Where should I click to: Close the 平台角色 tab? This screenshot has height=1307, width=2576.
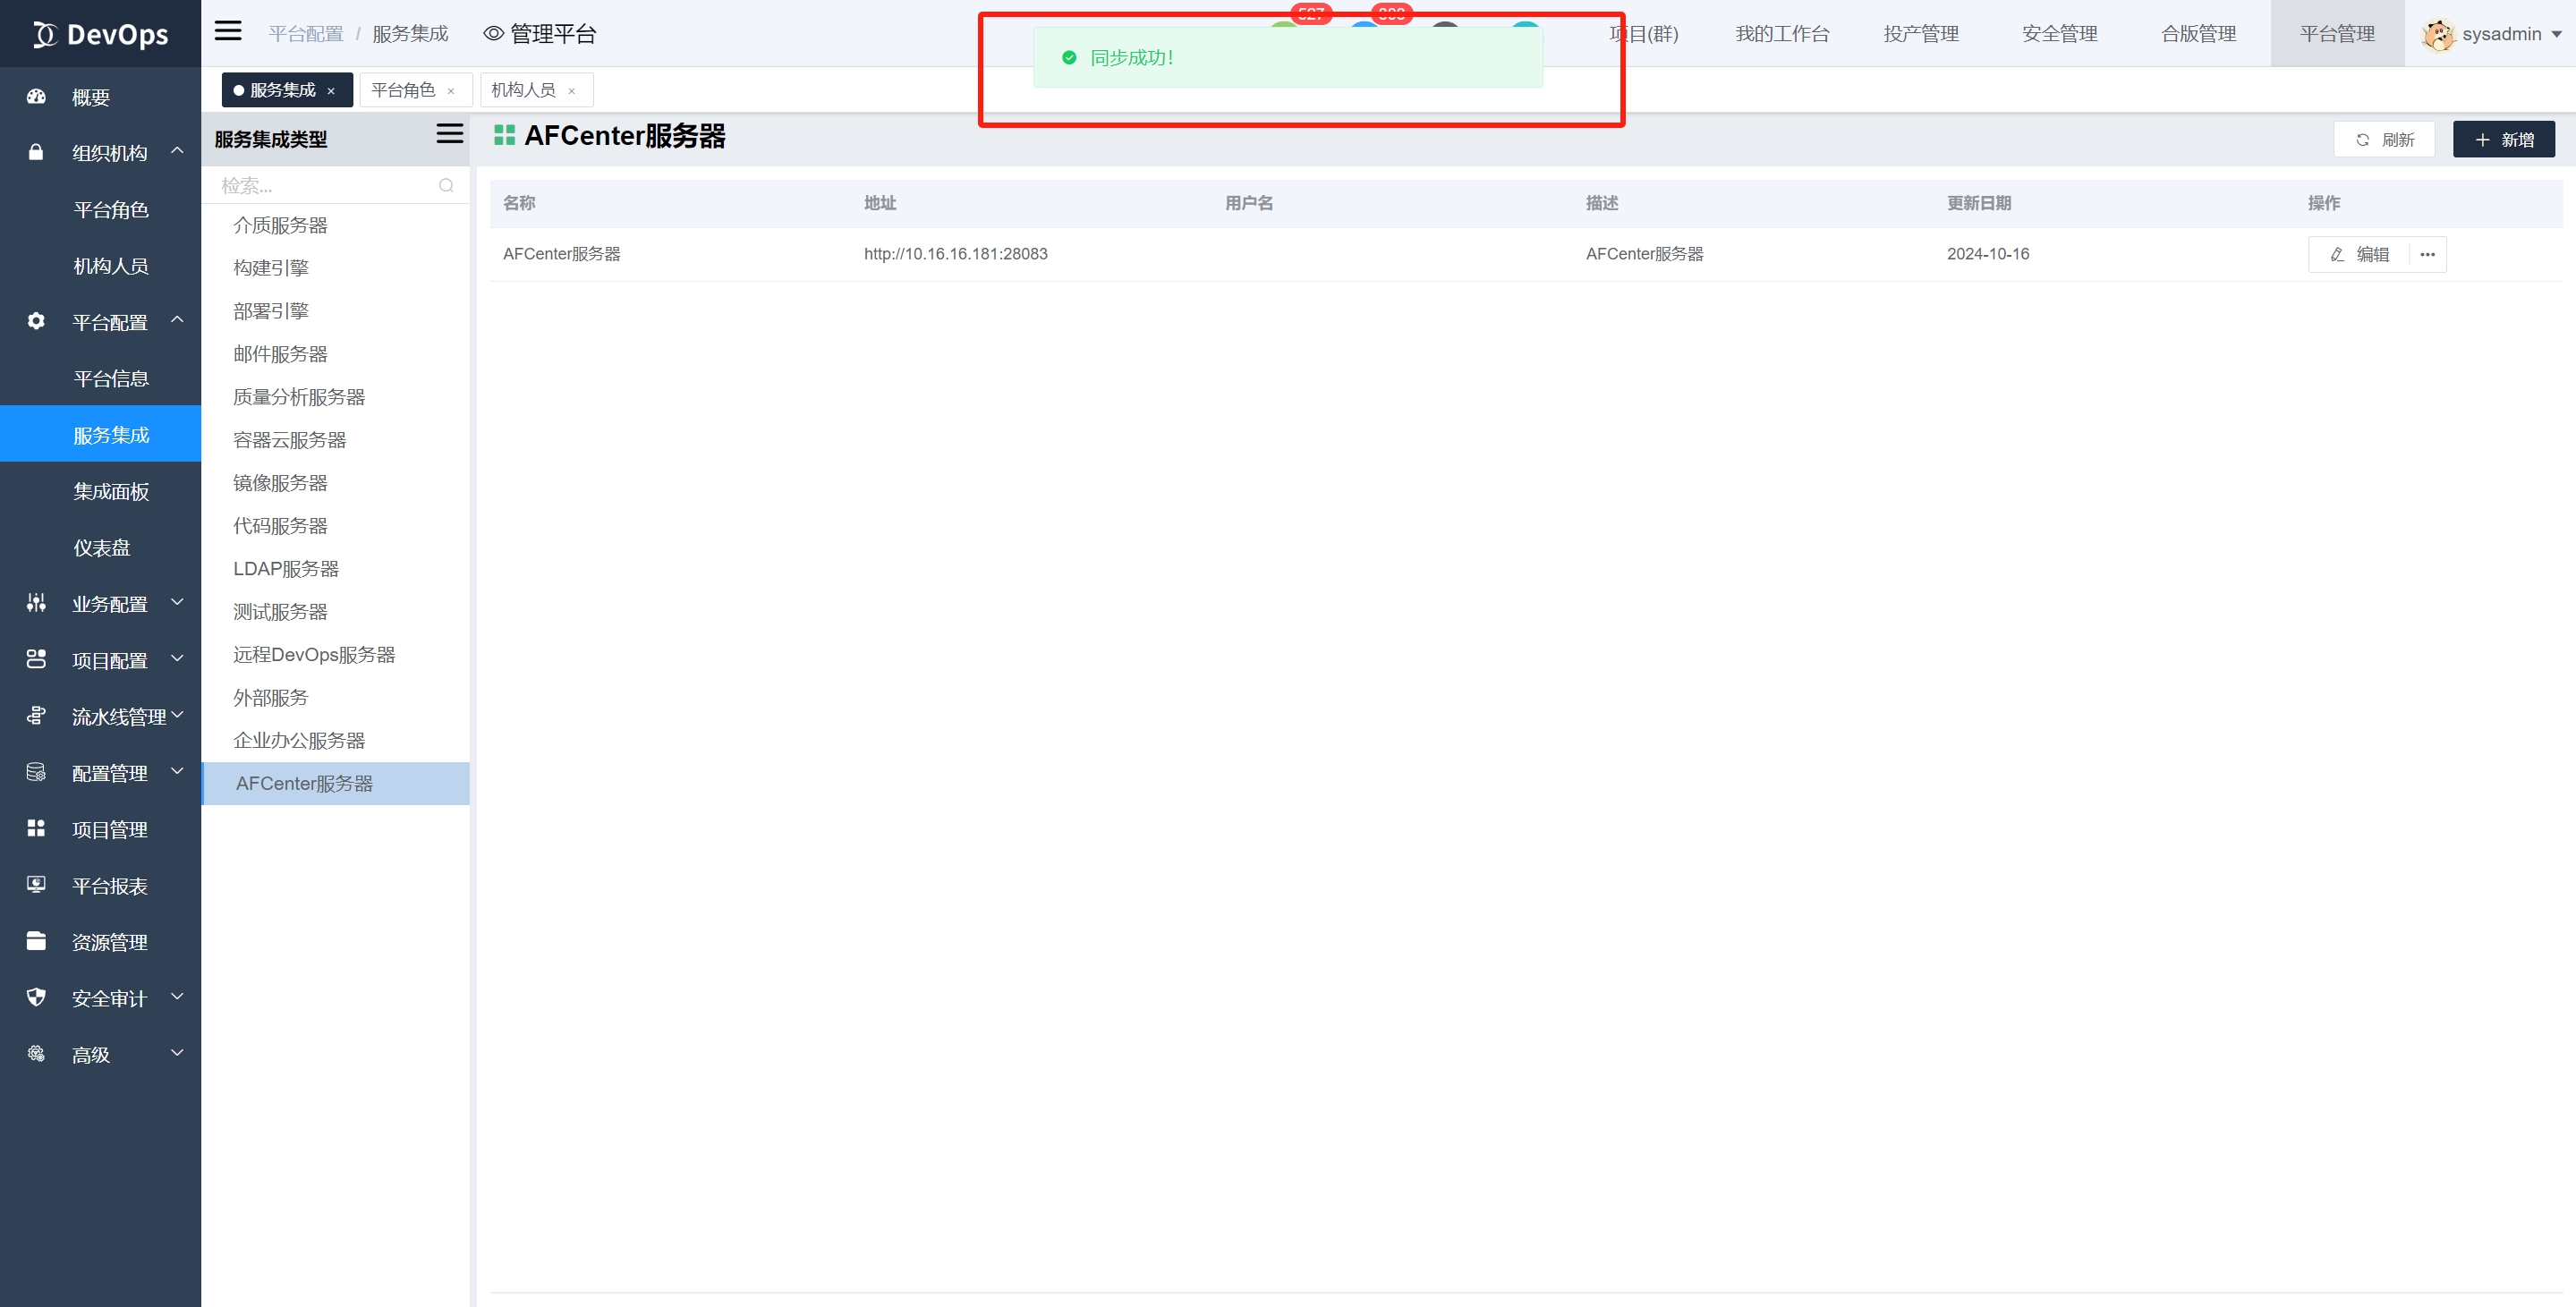(451, 91)
